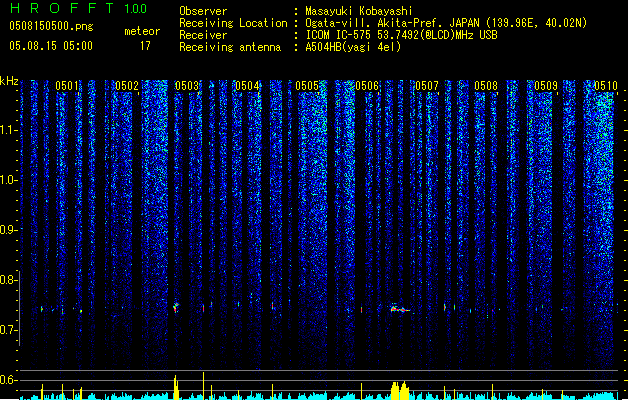Click the 'Observer' label
Viewport: 629px width, 400px height.
click(x=203, y=11)
